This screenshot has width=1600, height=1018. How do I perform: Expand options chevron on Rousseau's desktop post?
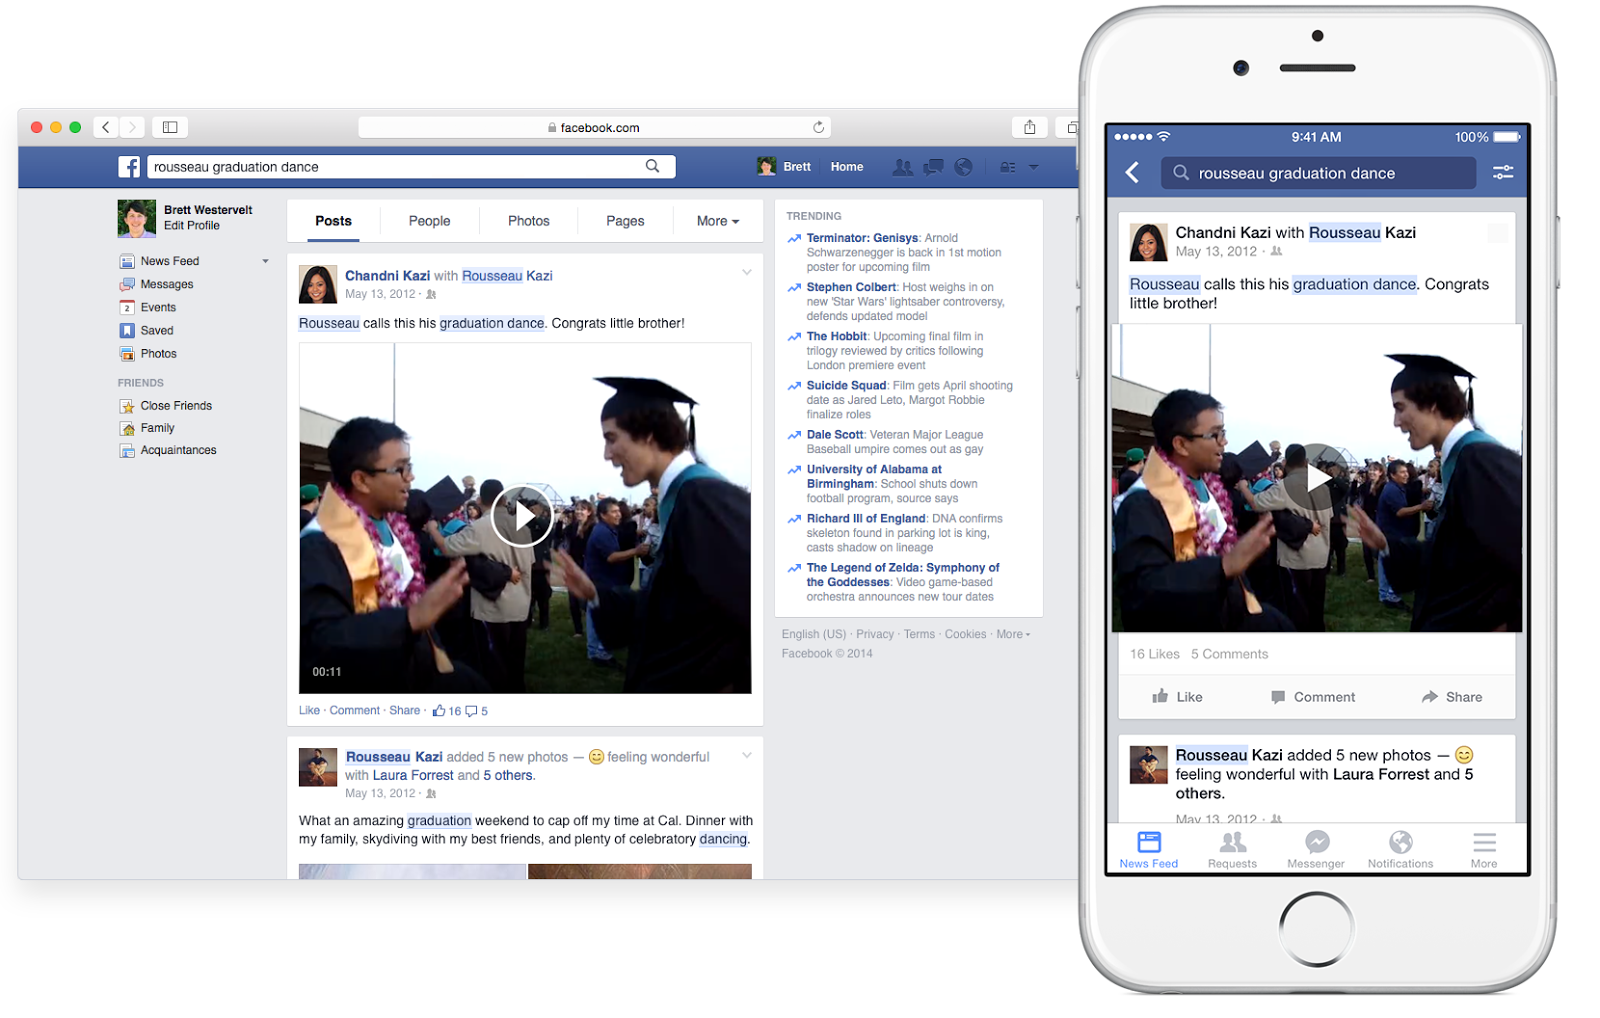(746, 755)
